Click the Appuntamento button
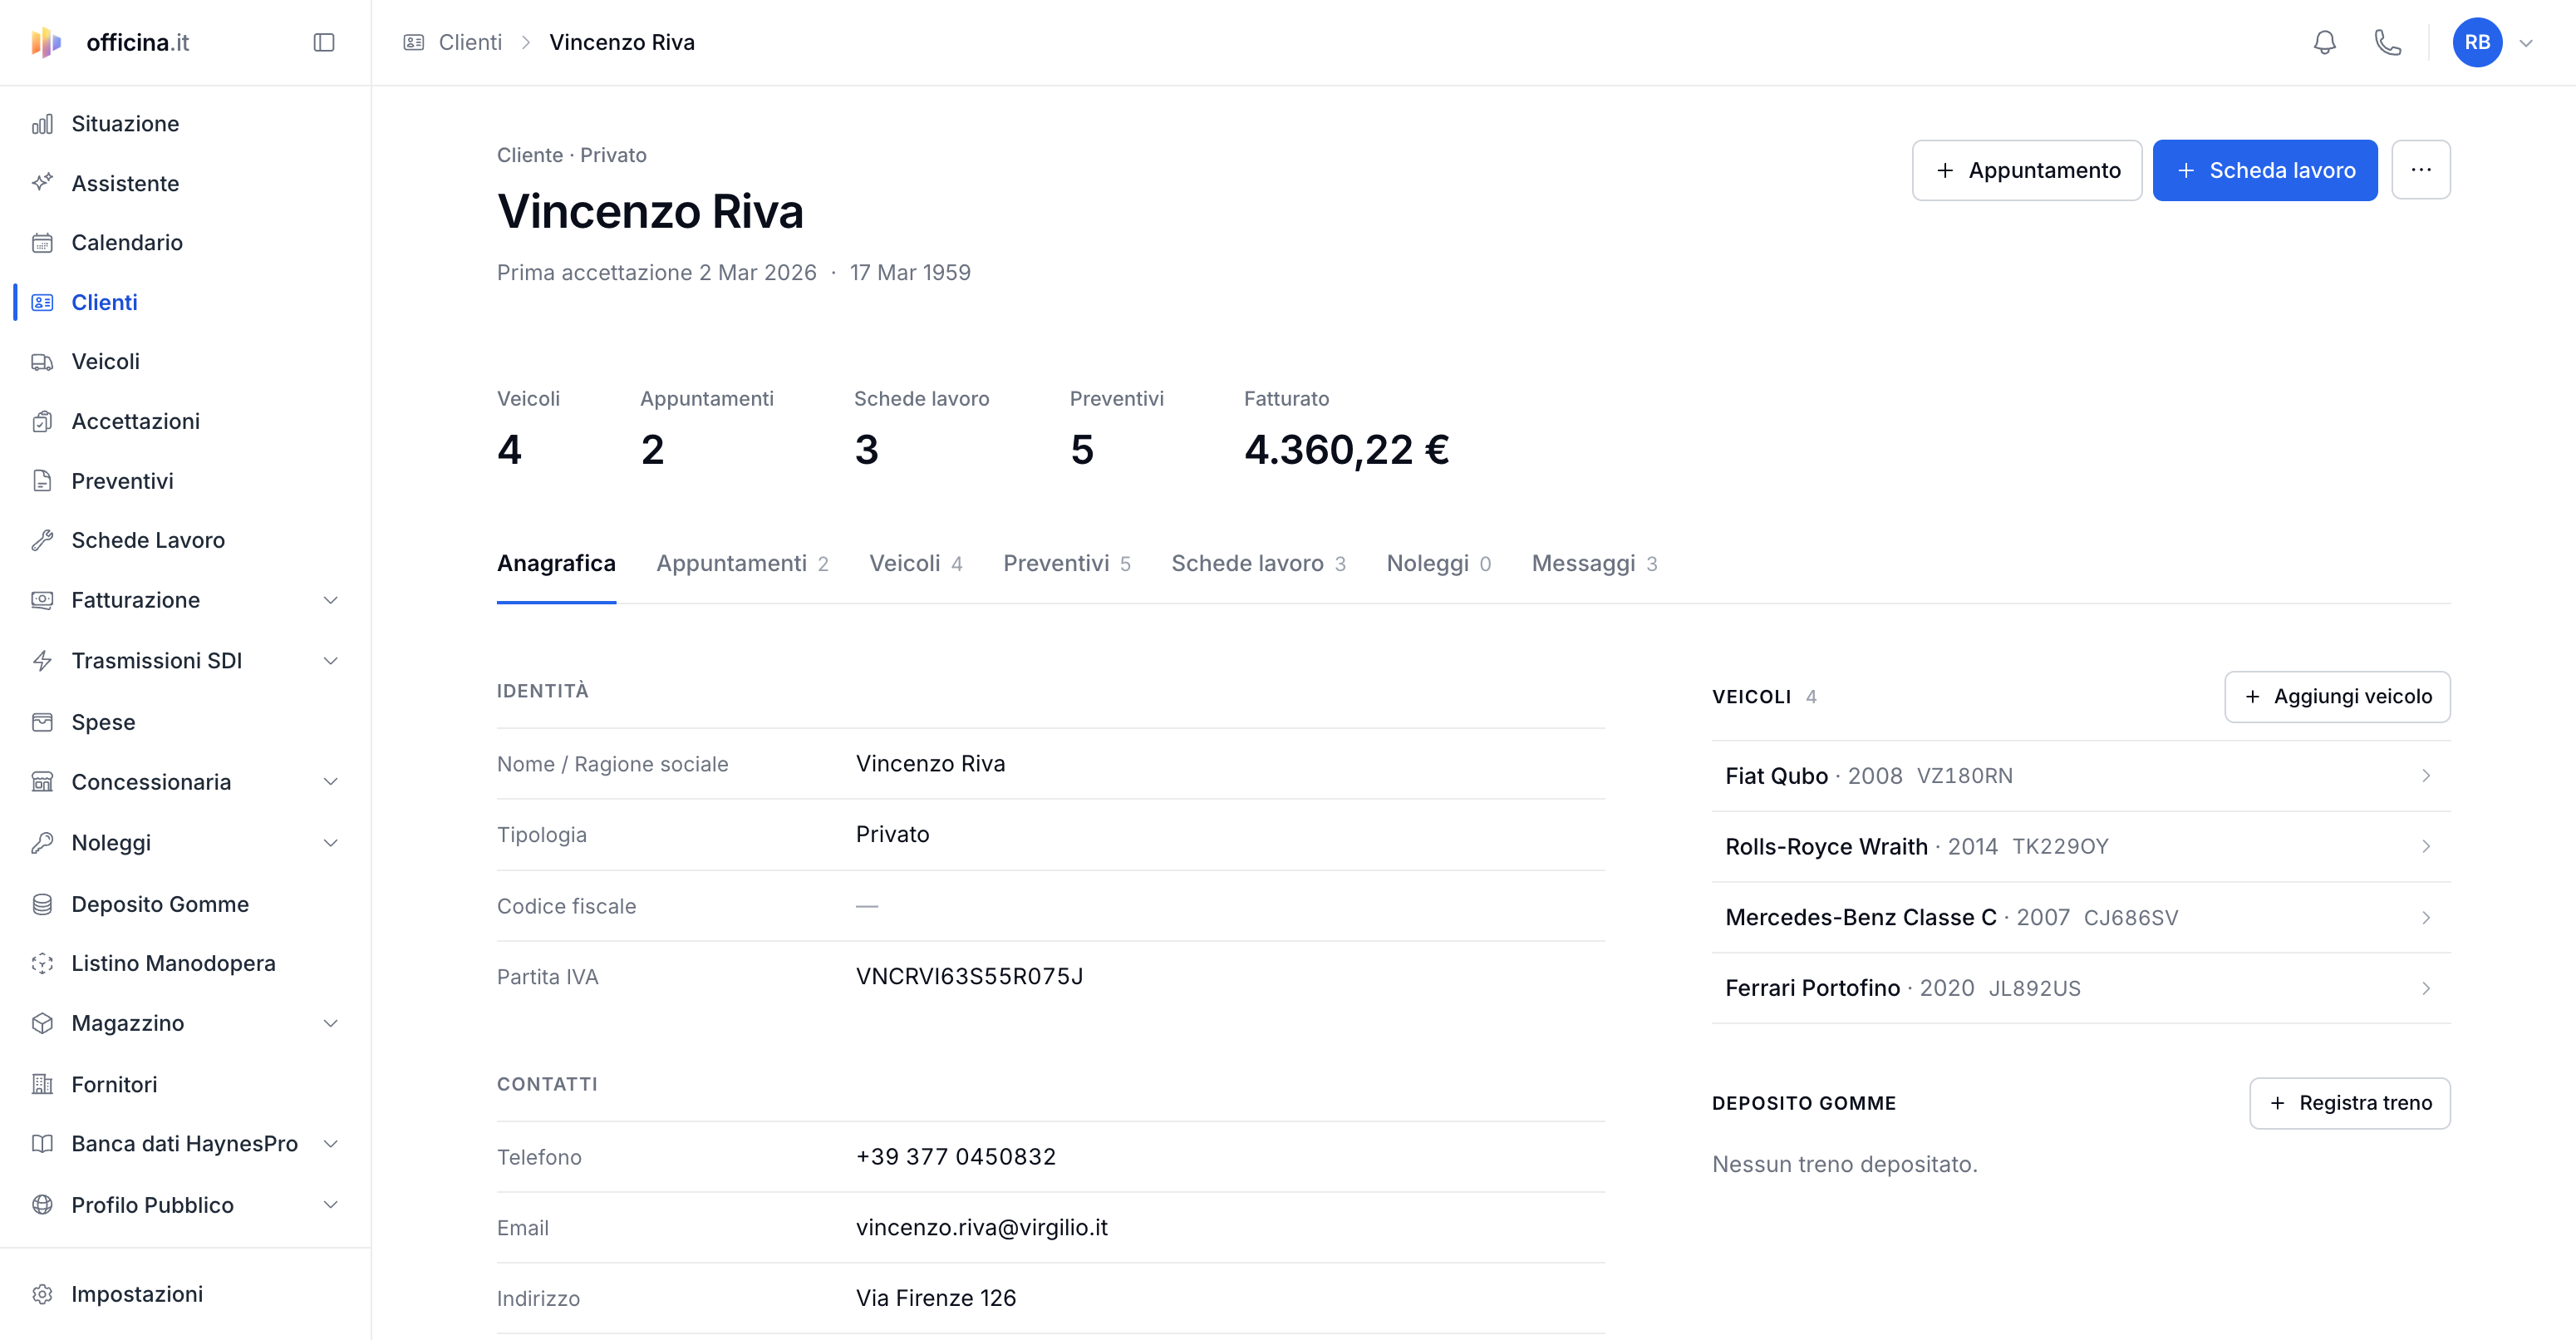The height and width of the screenshot is (1340, 2576). click(2027, 170)
